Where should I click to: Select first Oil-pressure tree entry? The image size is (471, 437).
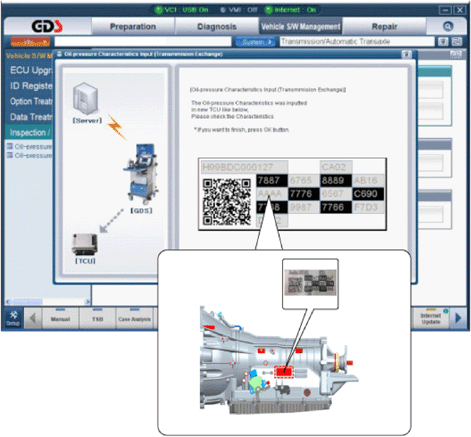(30, 147)
